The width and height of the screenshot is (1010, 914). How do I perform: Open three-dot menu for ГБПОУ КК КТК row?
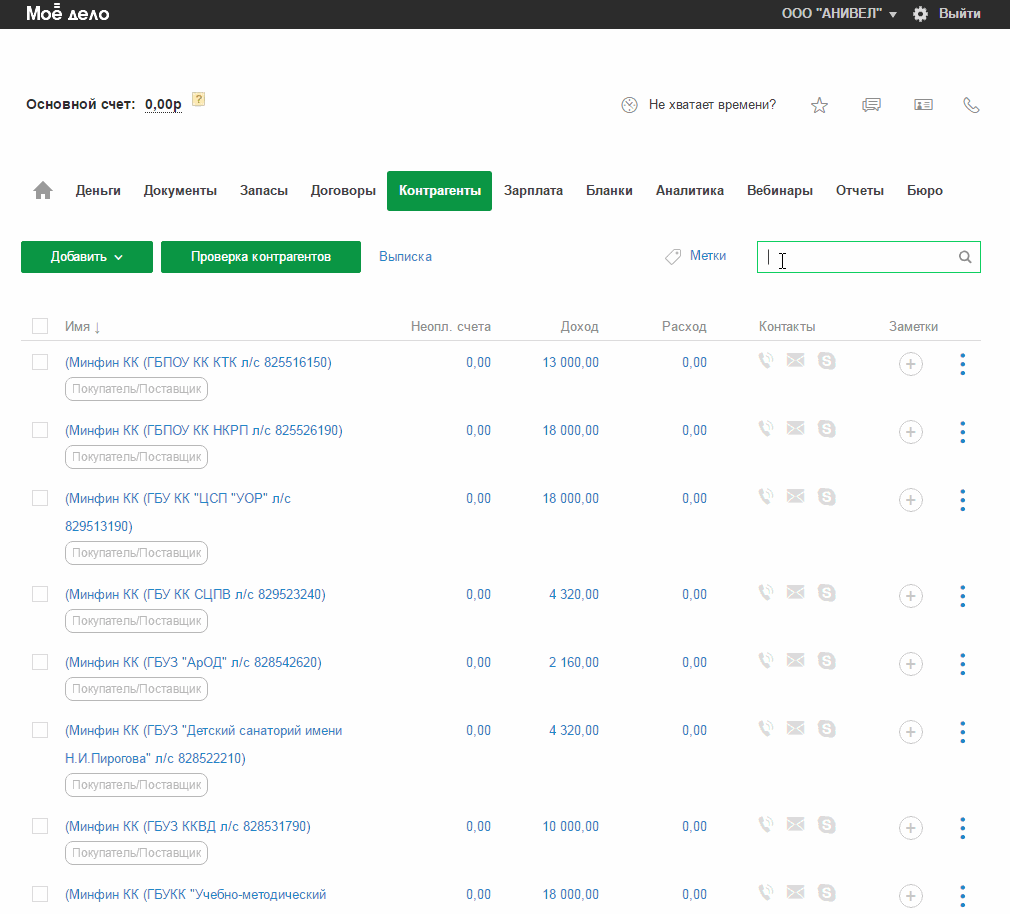(962, 364)
